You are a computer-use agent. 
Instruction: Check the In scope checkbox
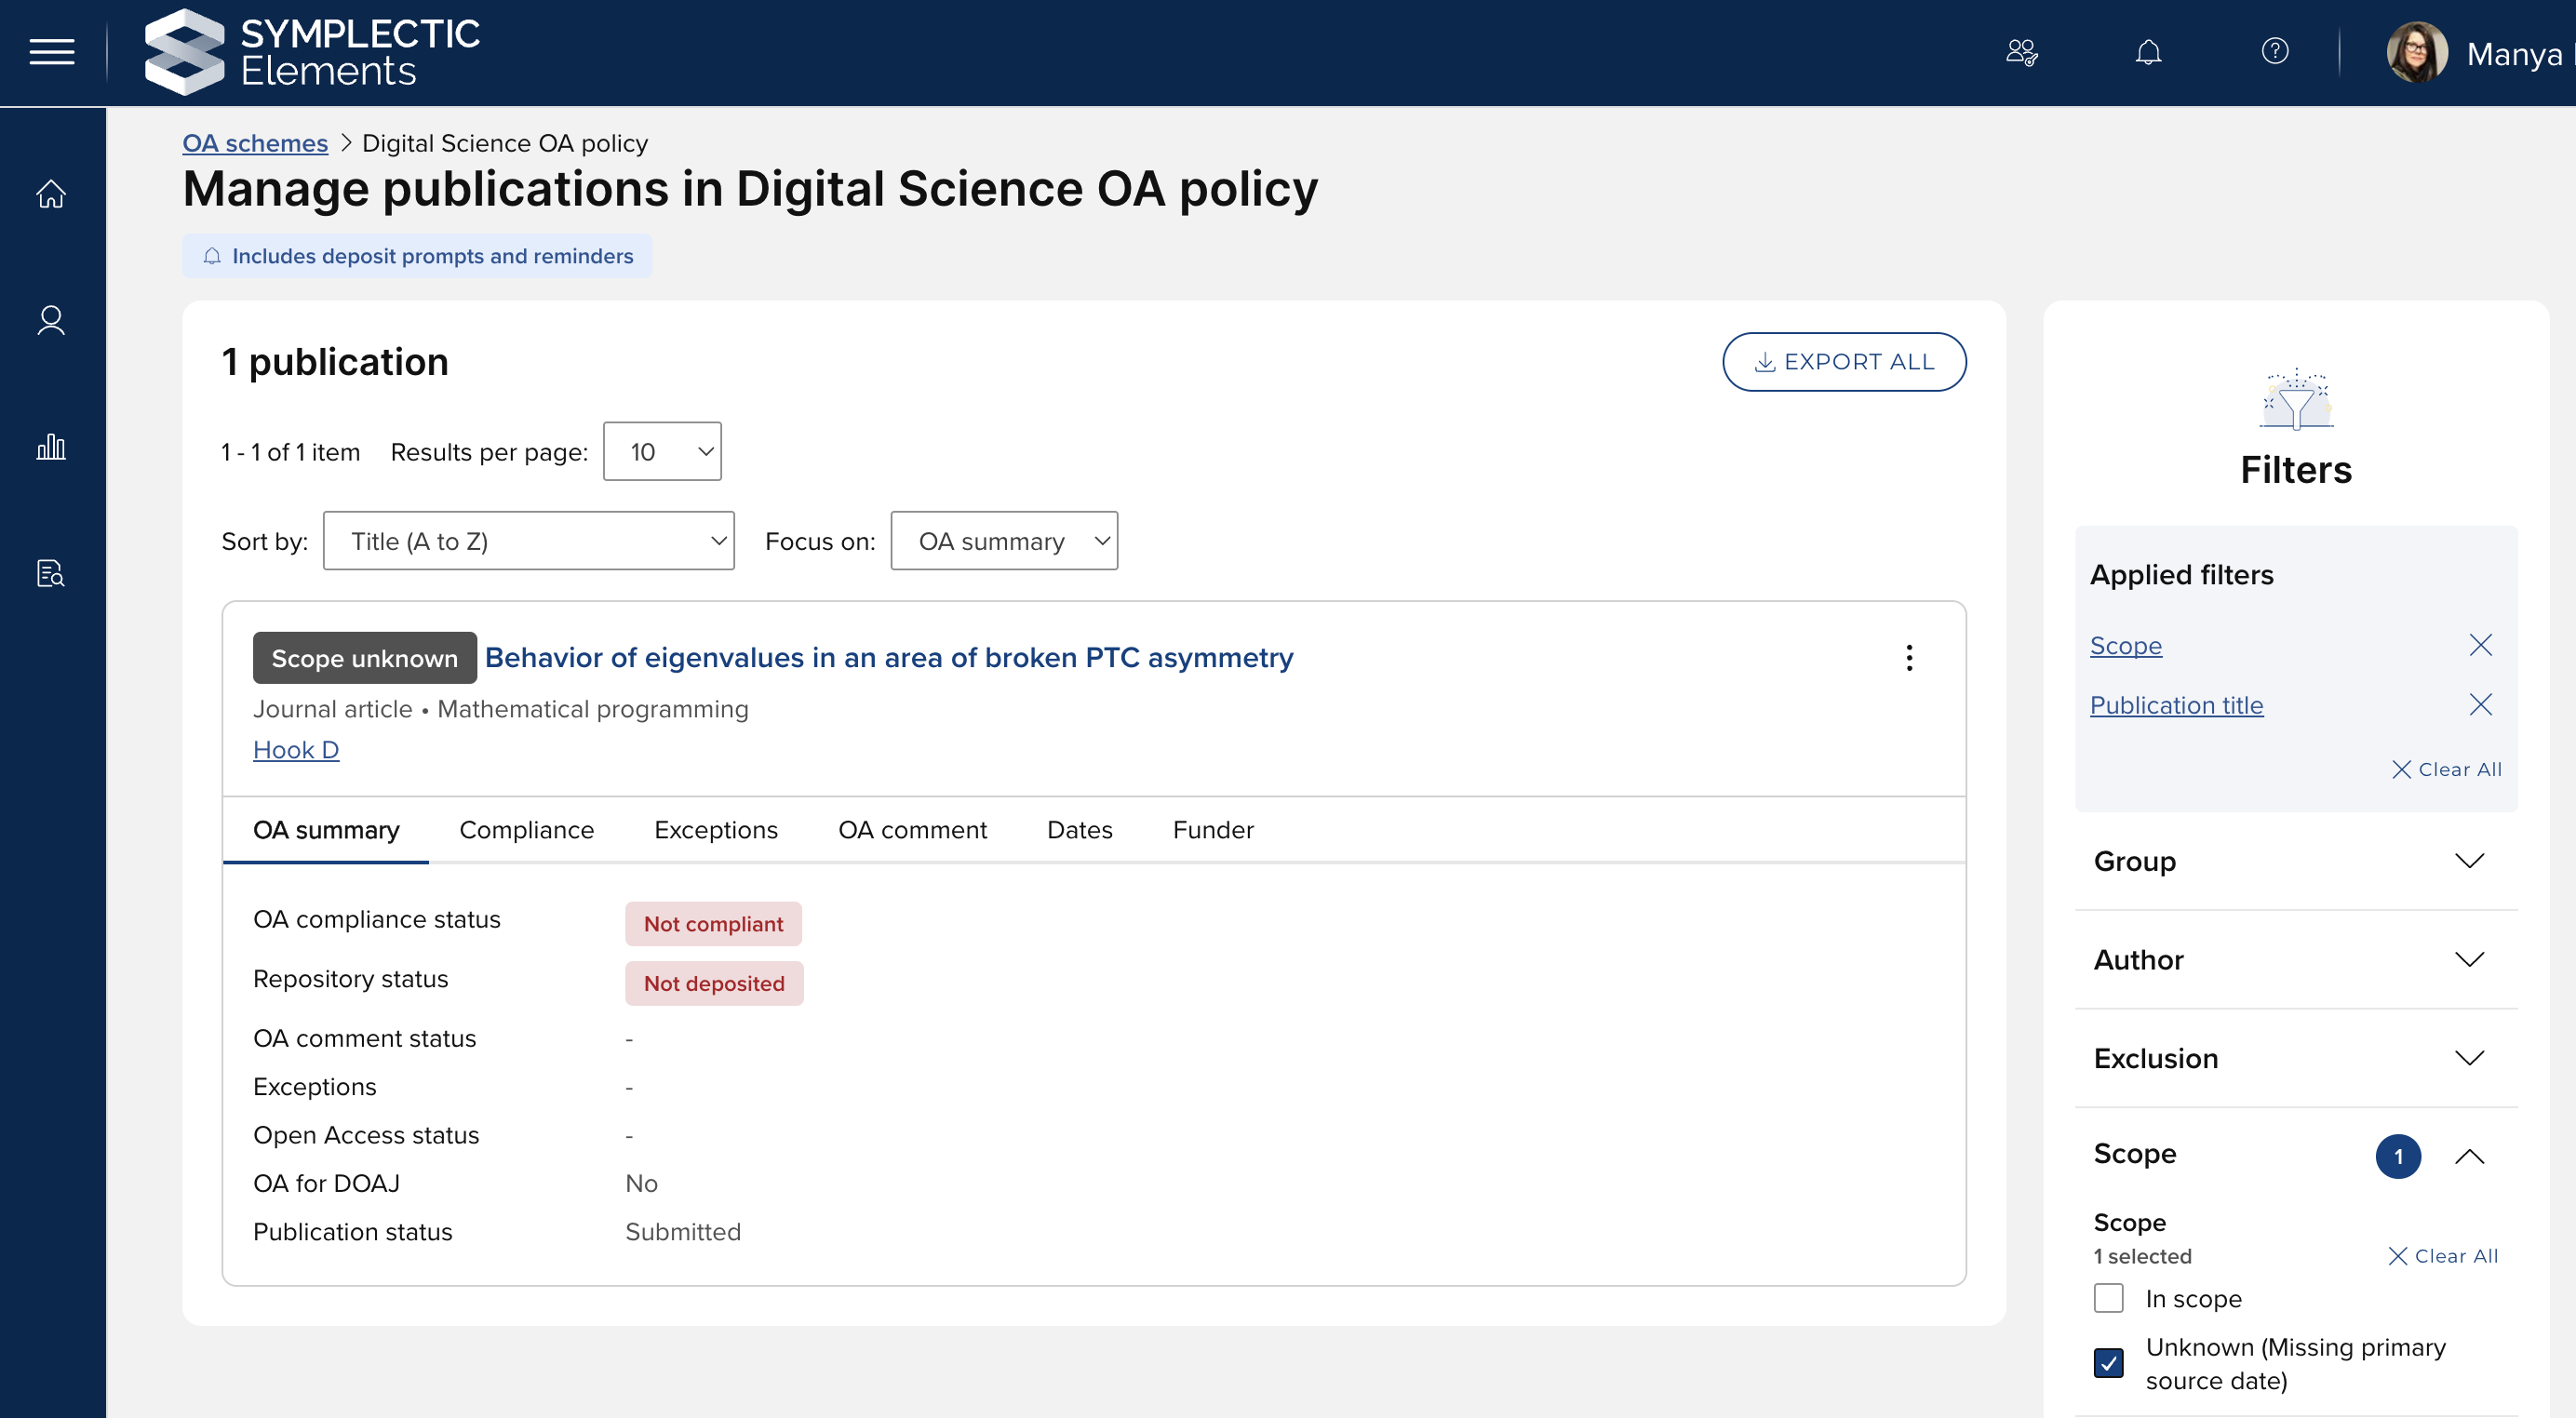click(x=2108, y=1298)
